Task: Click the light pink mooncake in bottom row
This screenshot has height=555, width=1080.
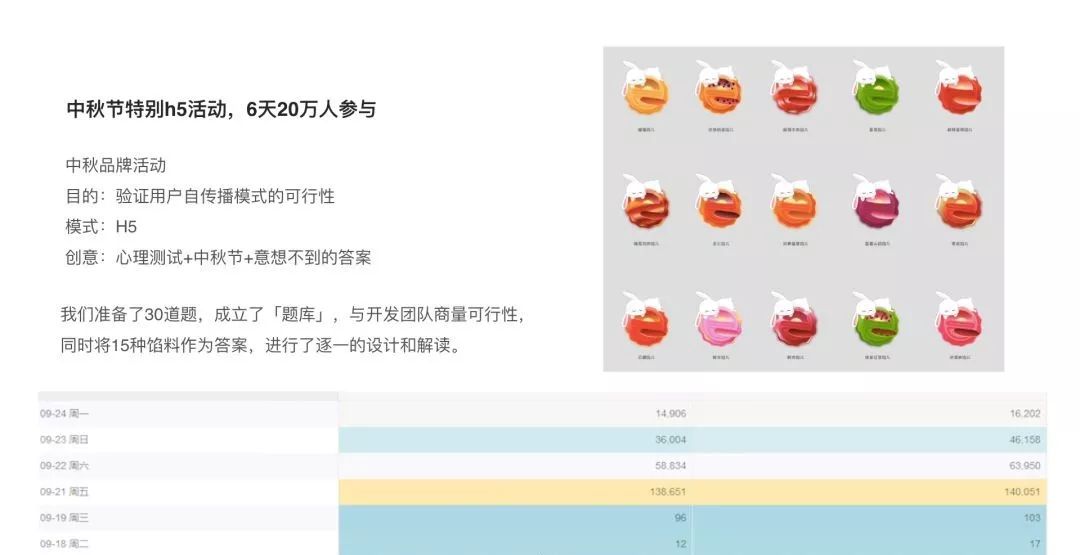Action: click(718, 320)
